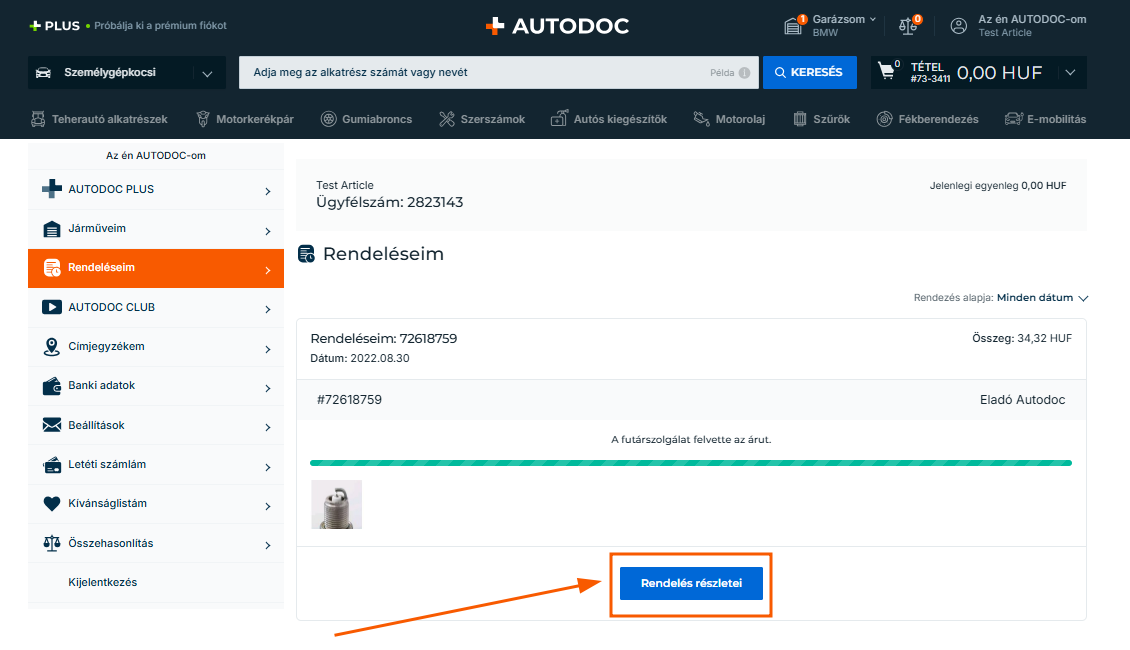Click the E-mobilitás car icon
This screenshot has height=650, width=1130.
1014,119
